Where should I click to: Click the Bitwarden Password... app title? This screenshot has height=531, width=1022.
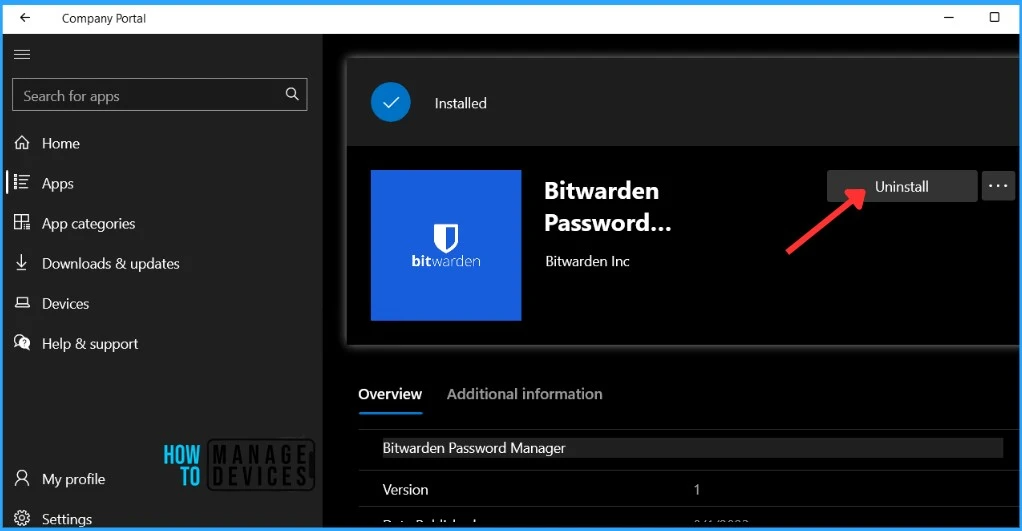pos(607,207)
